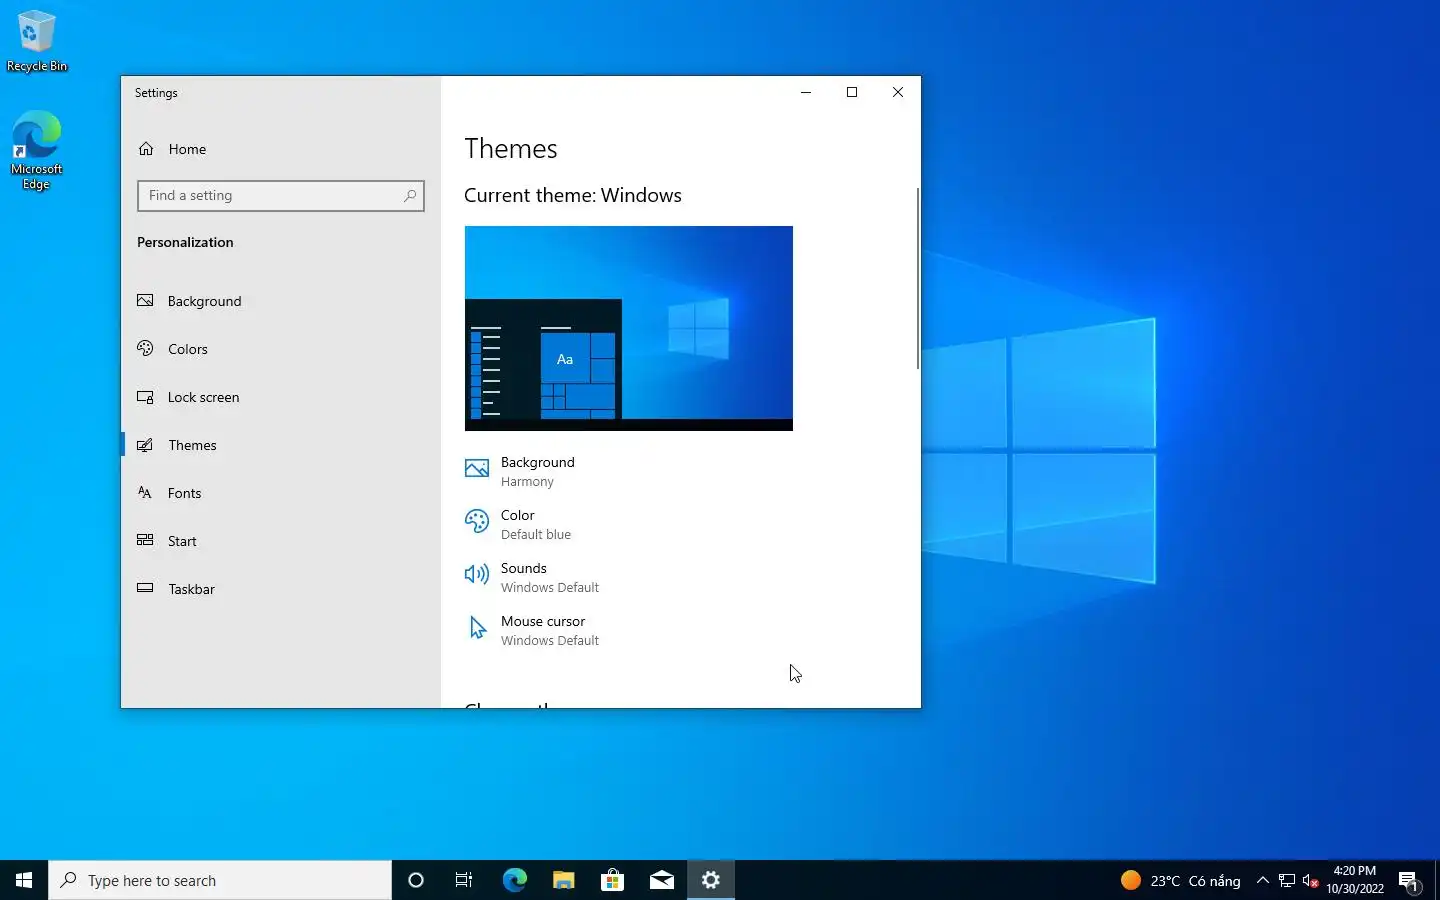This screenshot has width=1440, height=900.
Task: Show hidden system tray icons
Action: [1263, 880]
